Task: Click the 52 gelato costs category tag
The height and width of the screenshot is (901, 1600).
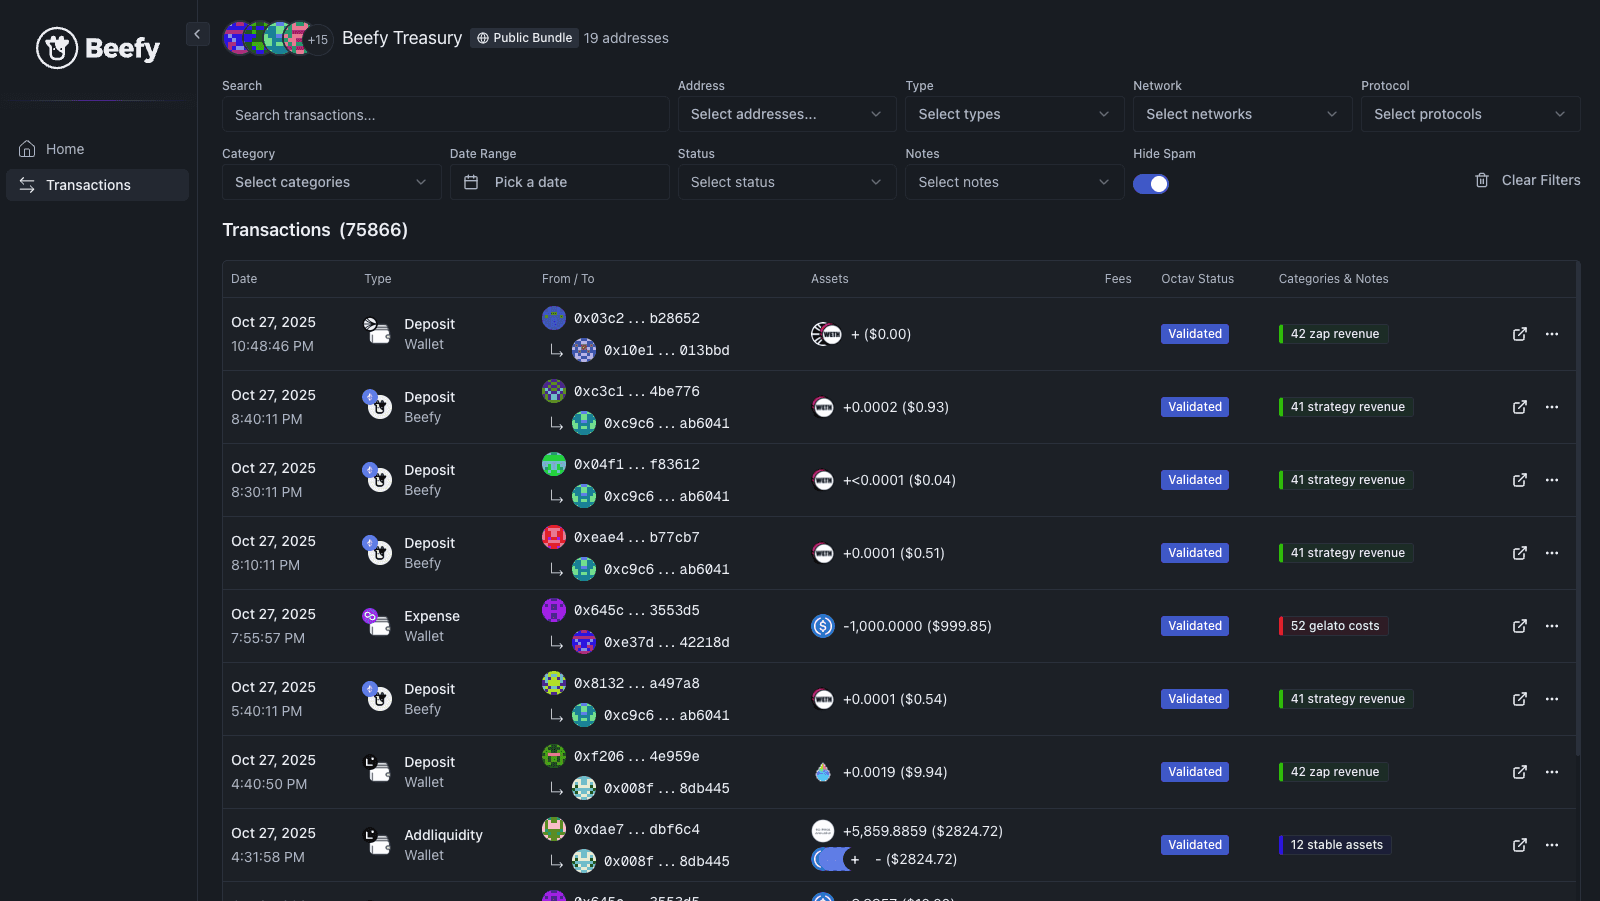Action: [1334, 626]
